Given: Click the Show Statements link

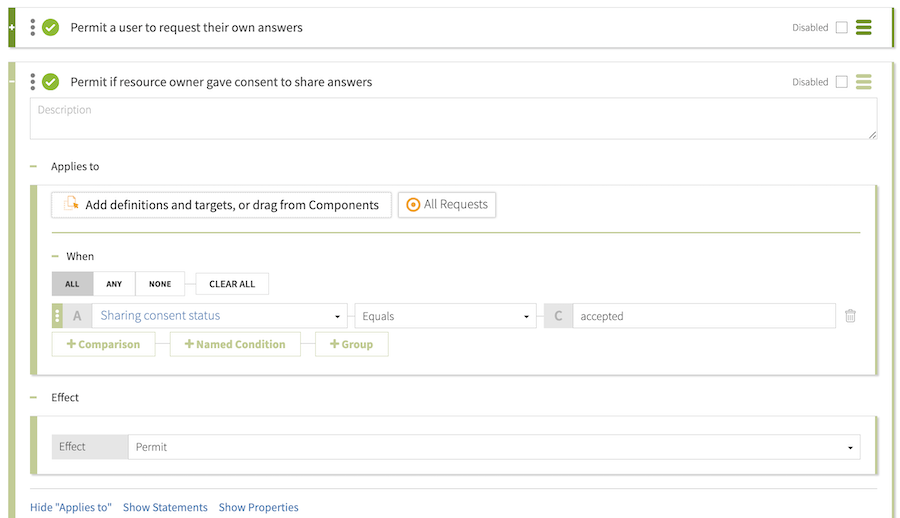Looking at the screenshot, I should point(165,507).
